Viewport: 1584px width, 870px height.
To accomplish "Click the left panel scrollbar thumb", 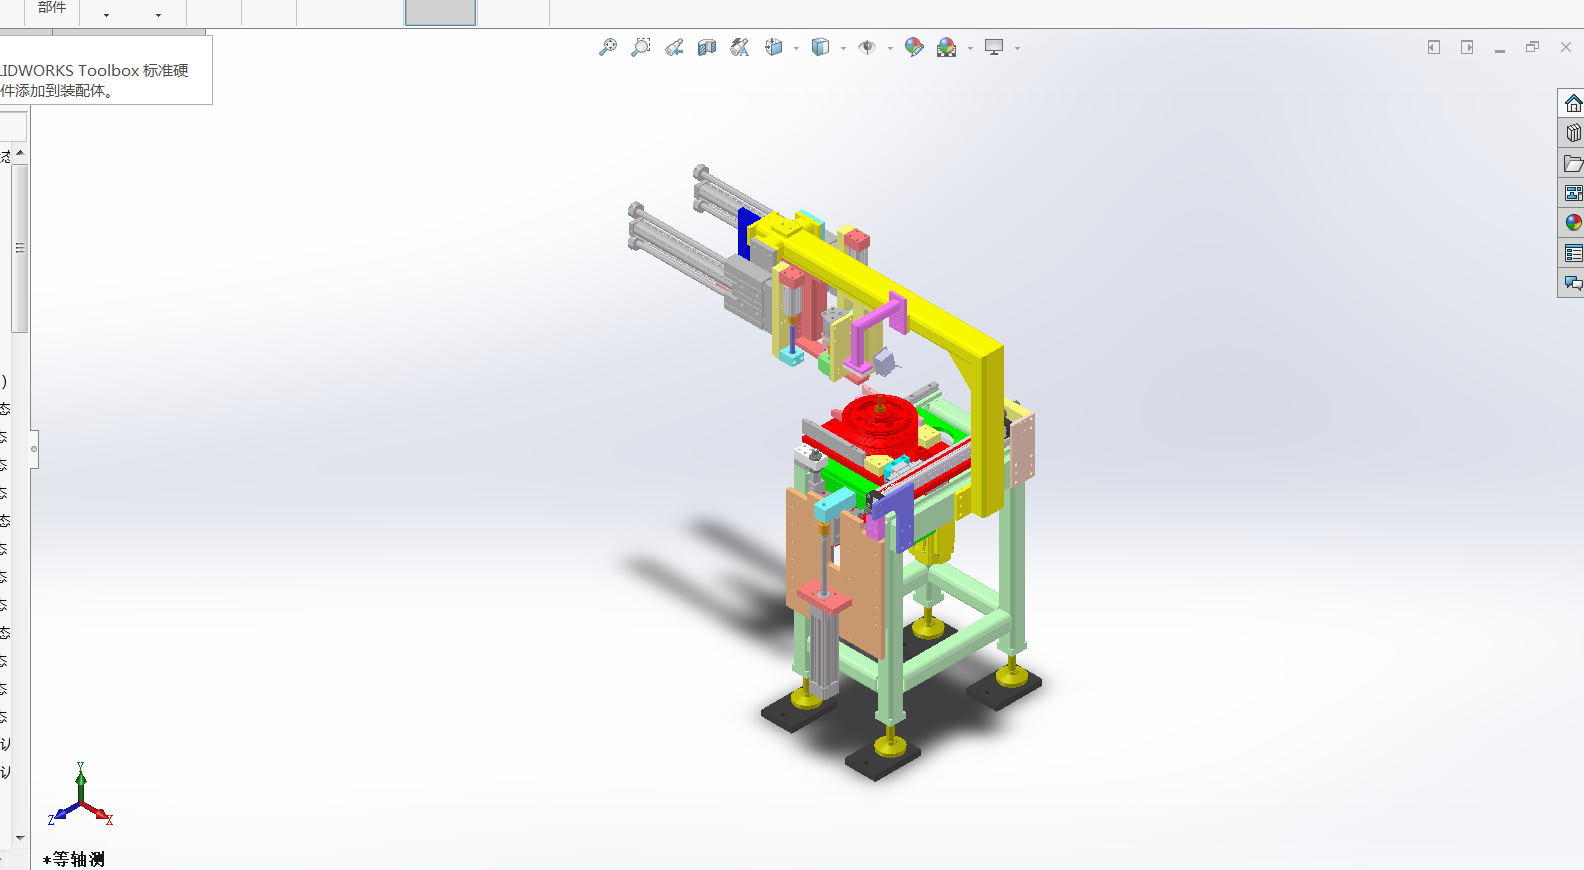I will tap(19, 248).
